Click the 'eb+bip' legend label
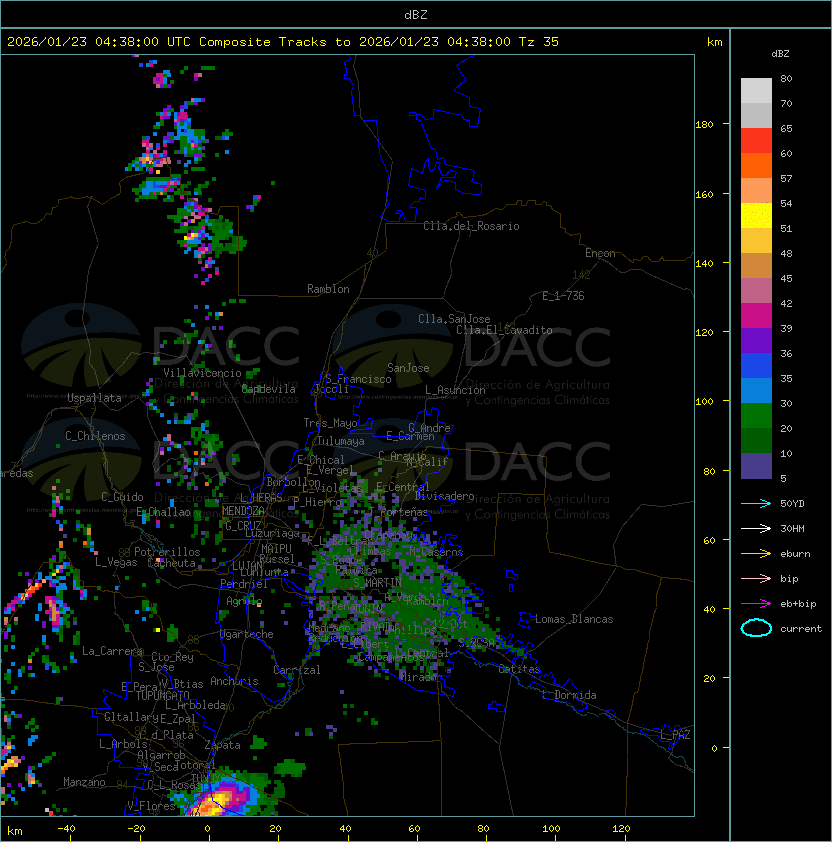Image resolution: width=832 pixels, height=842 pixels. pos(798,604)
